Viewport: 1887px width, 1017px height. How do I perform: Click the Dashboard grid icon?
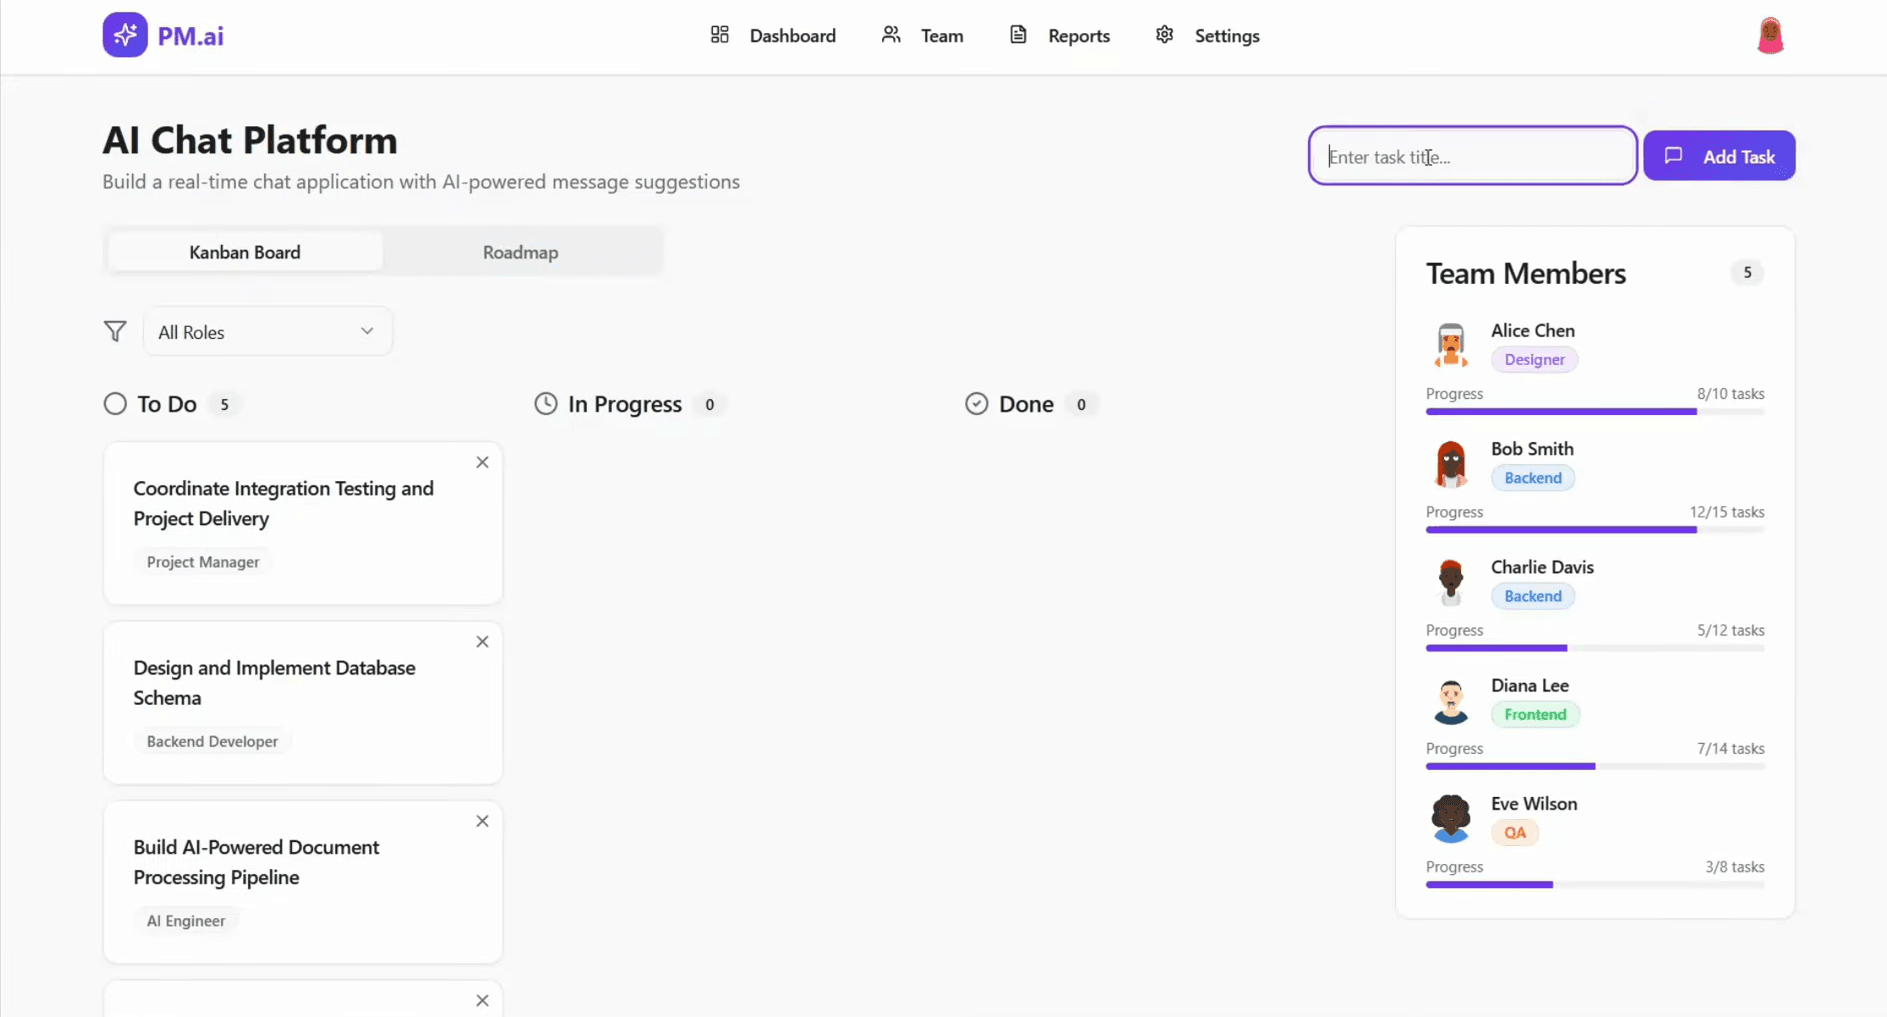coord(720,35)
